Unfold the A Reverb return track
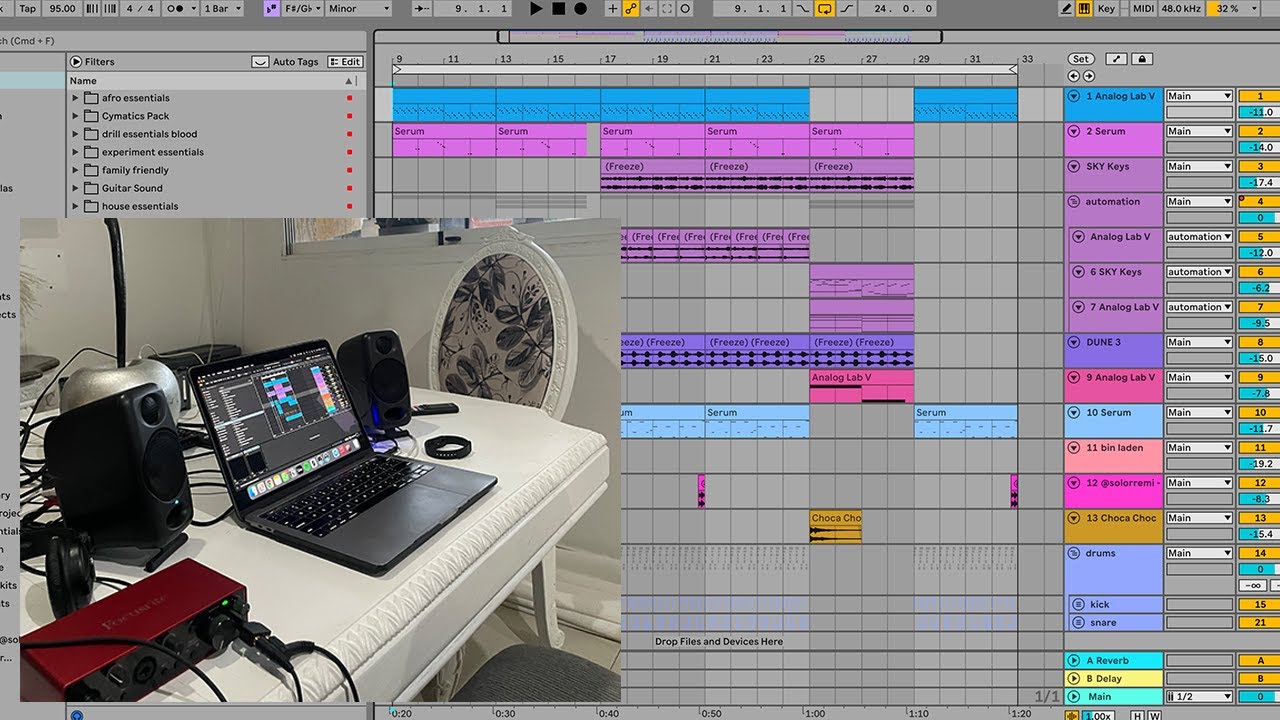 pos(1075,660)
